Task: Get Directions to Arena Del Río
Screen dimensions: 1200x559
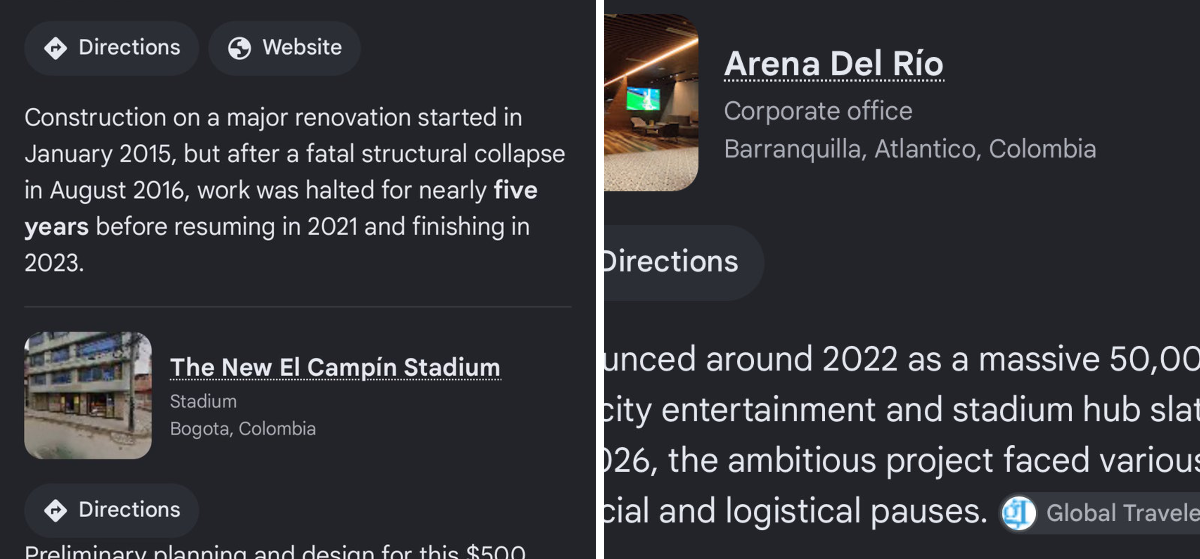Action: point(683,262)
